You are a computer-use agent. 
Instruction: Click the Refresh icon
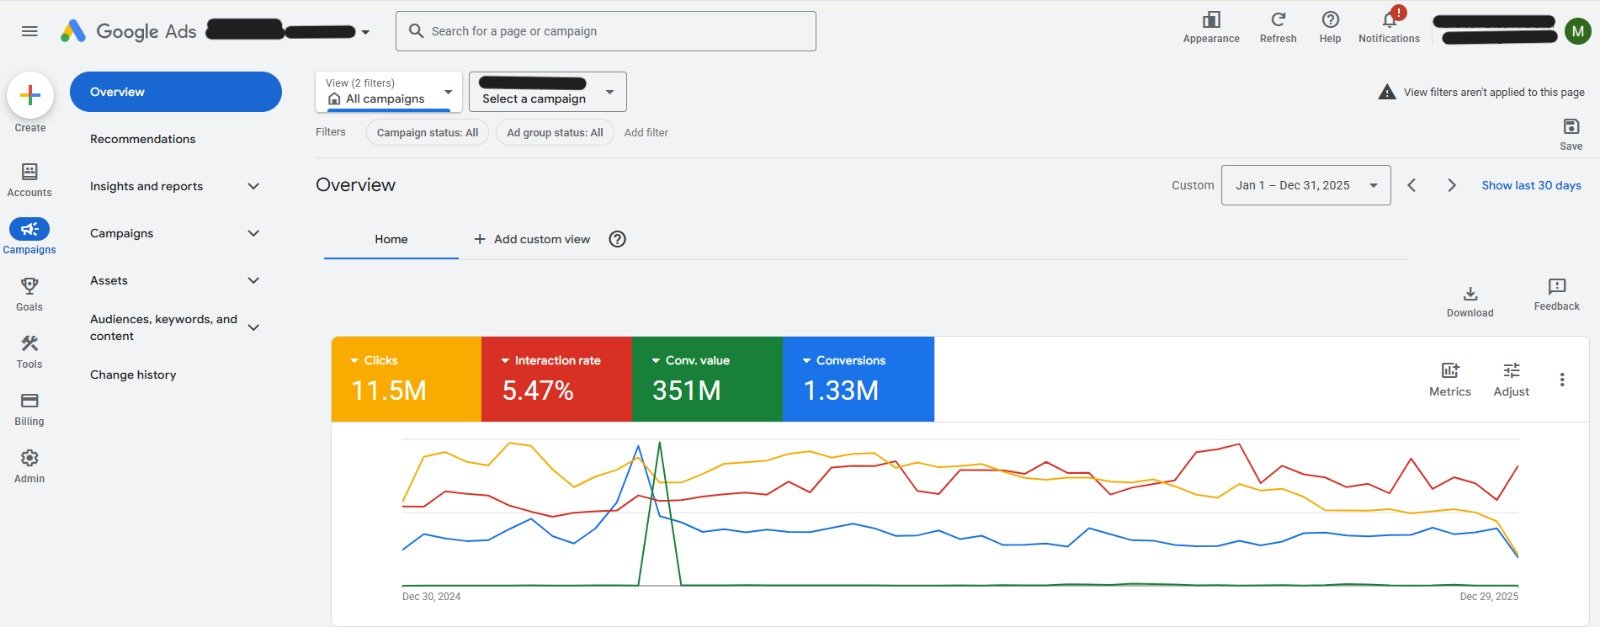tap(1277, 20)
